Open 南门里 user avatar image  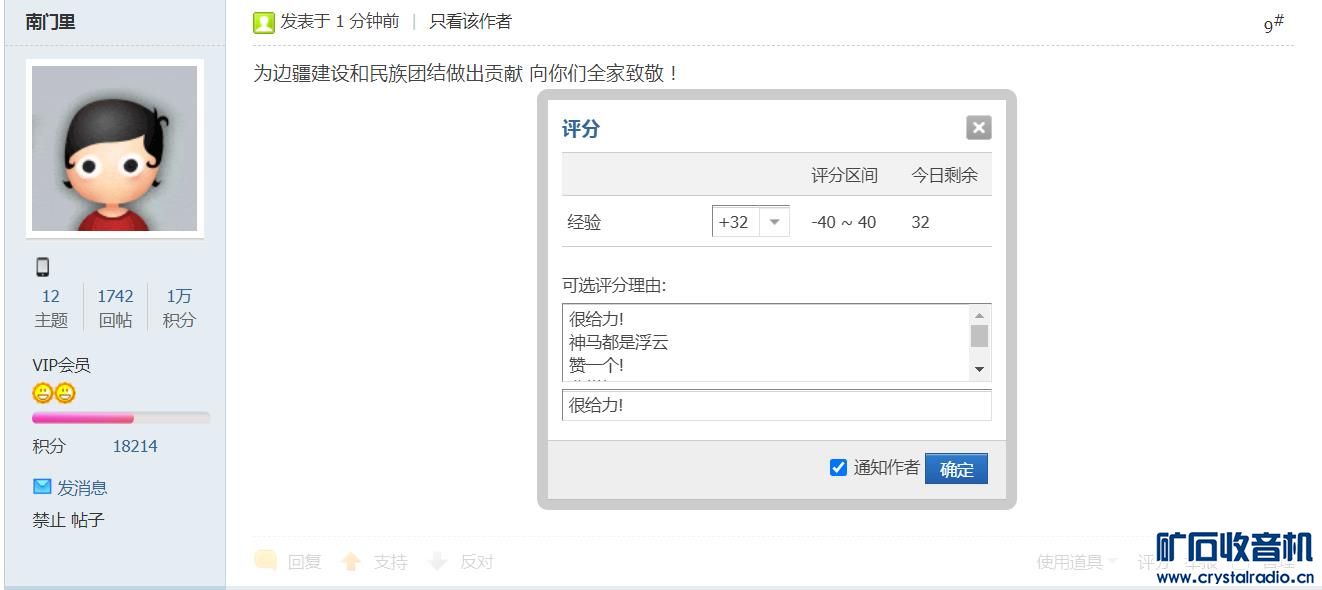click(x=115, y=148)
